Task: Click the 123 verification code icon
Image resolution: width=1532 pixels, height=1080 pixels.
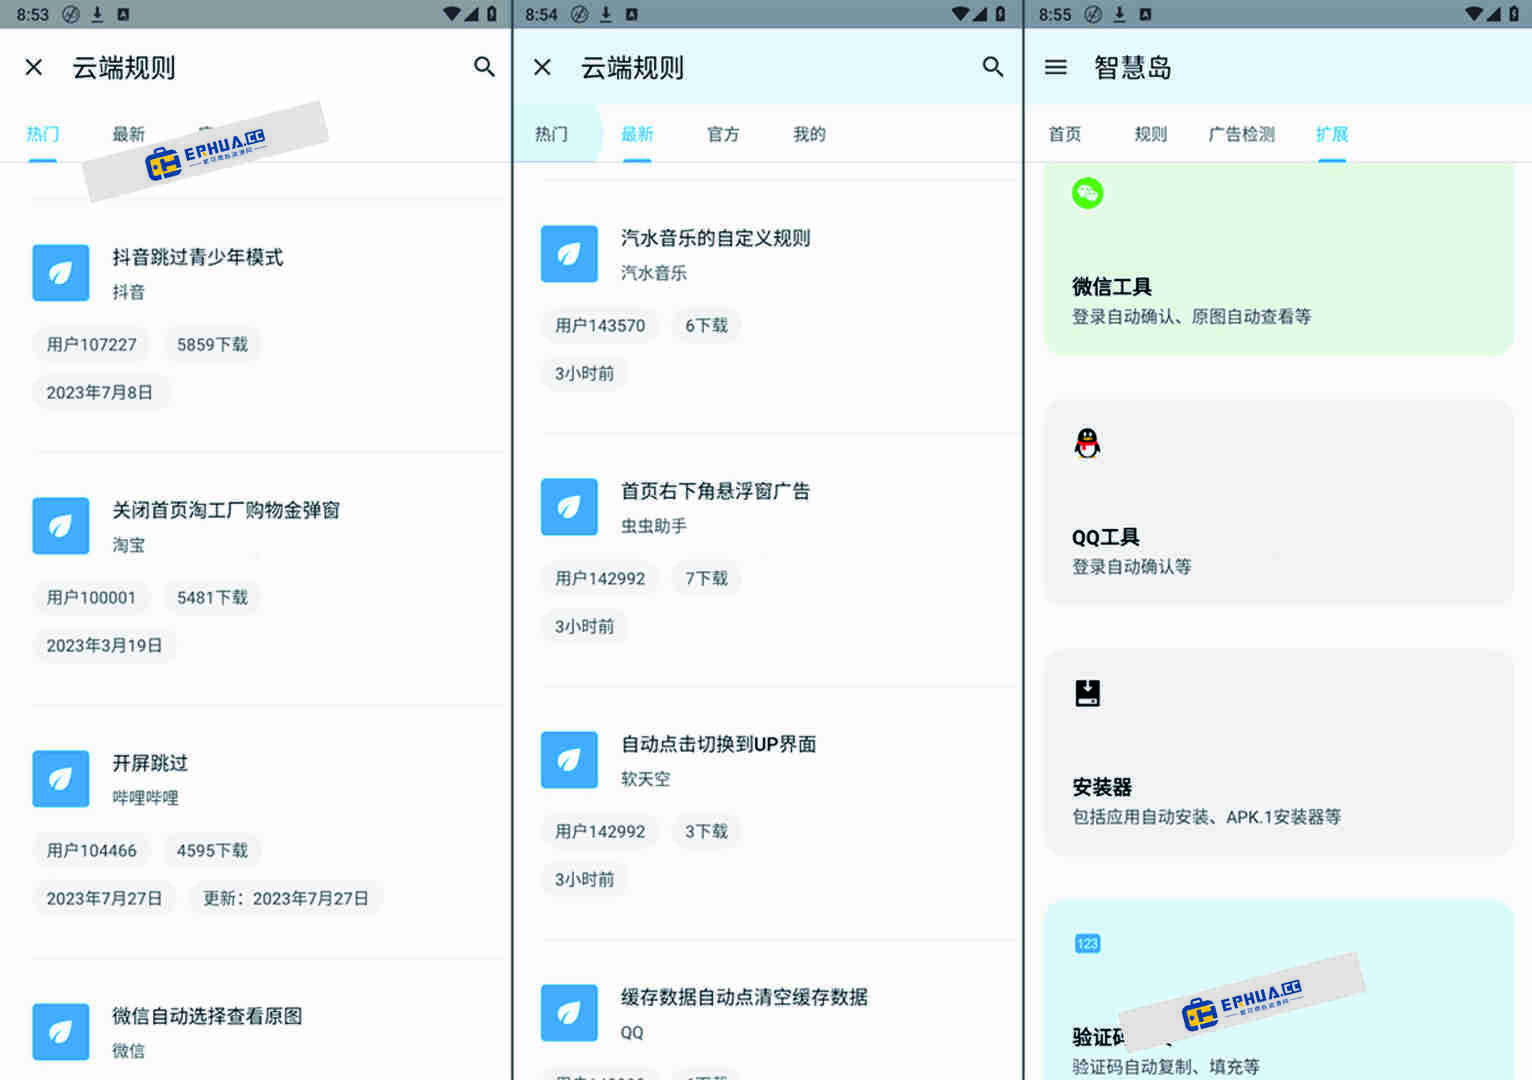Action: [1087, 943]
